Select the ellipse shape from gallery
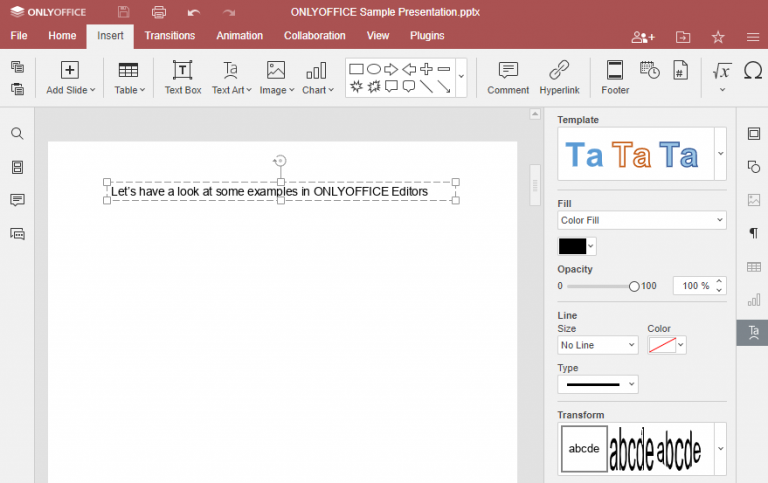 374,69
